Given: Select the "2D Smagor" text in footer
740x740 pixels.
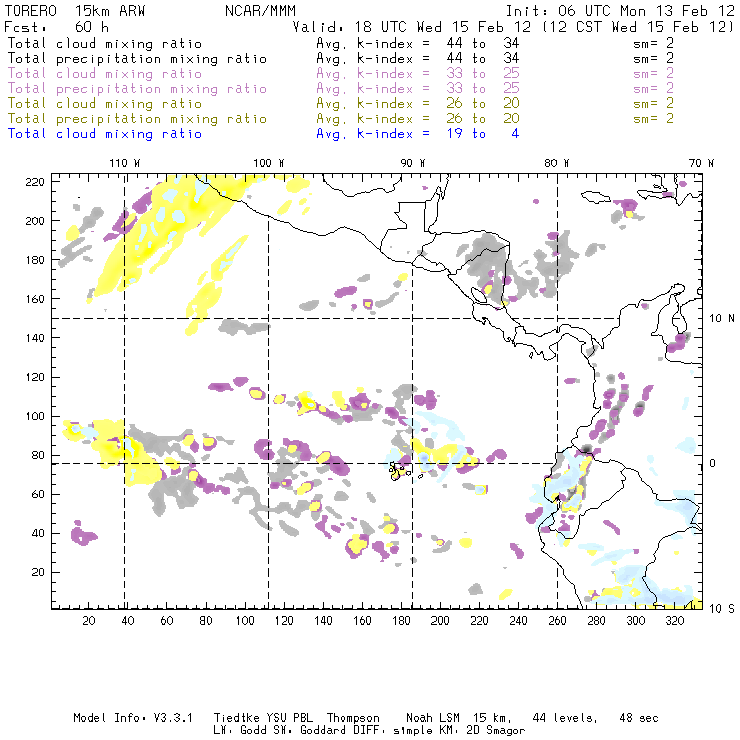Looking at the screenshot, I should tap(496, 731).
